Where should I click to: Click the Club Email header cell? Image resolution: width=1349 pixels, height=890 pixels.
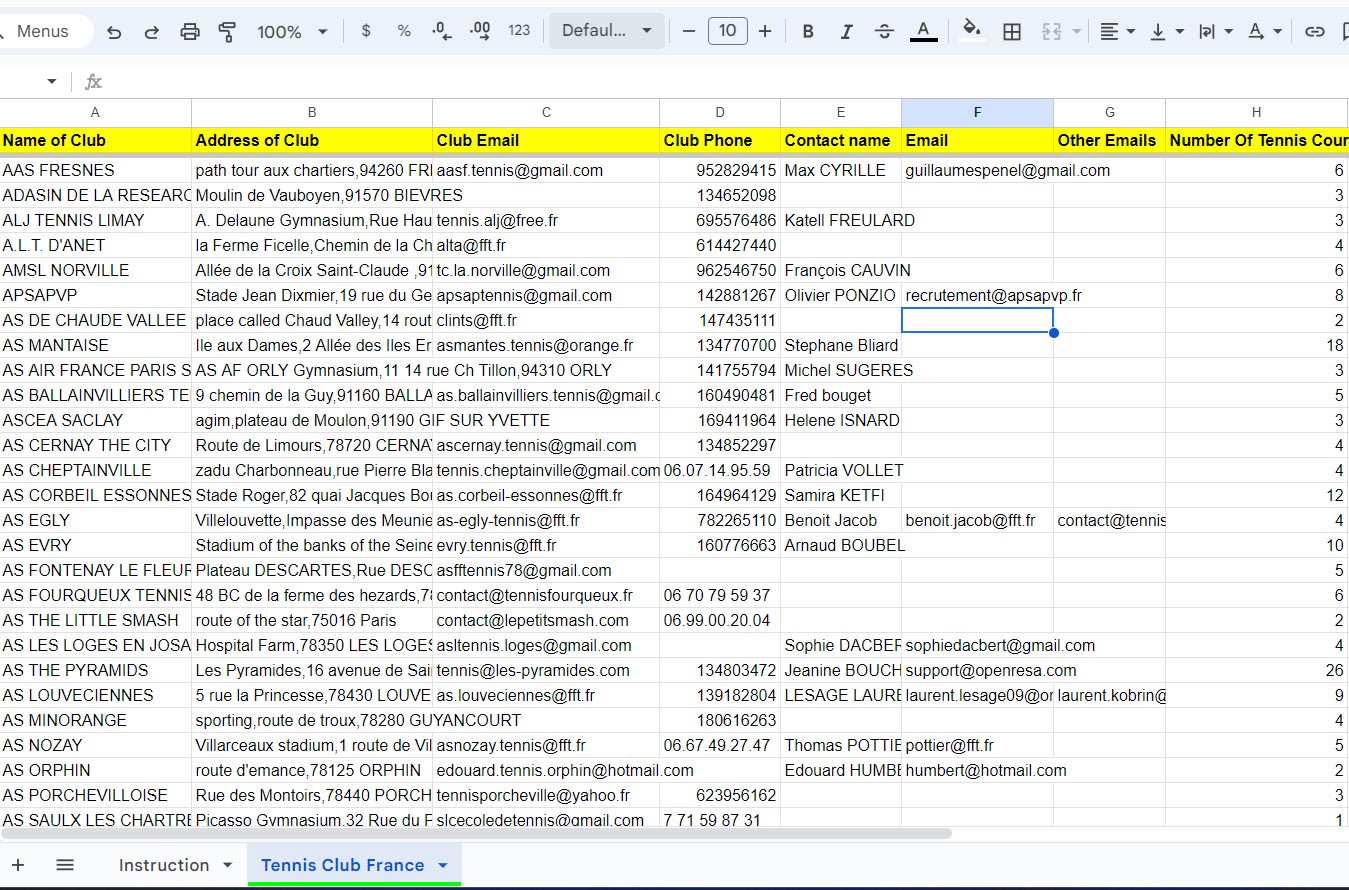tap(546, 140)
